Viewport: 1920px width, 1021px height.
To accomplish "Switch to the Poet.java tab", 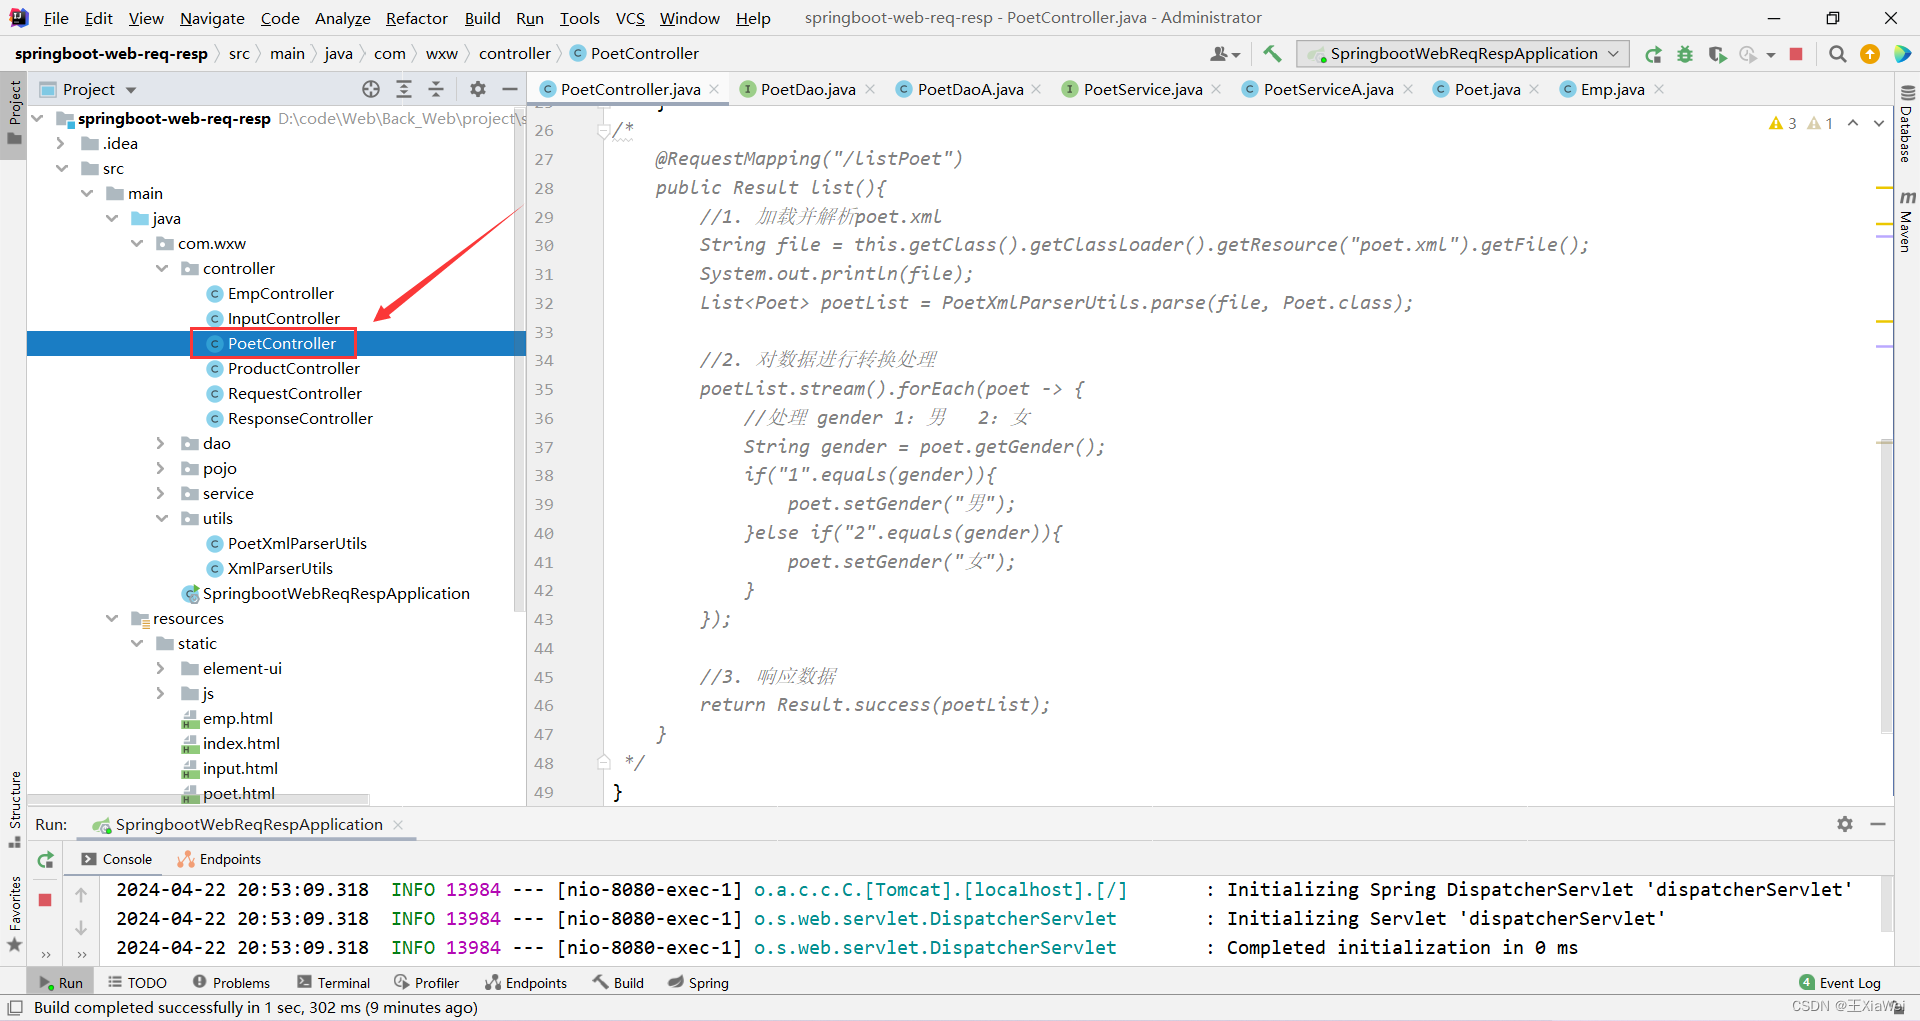I will click(1487, 89).
